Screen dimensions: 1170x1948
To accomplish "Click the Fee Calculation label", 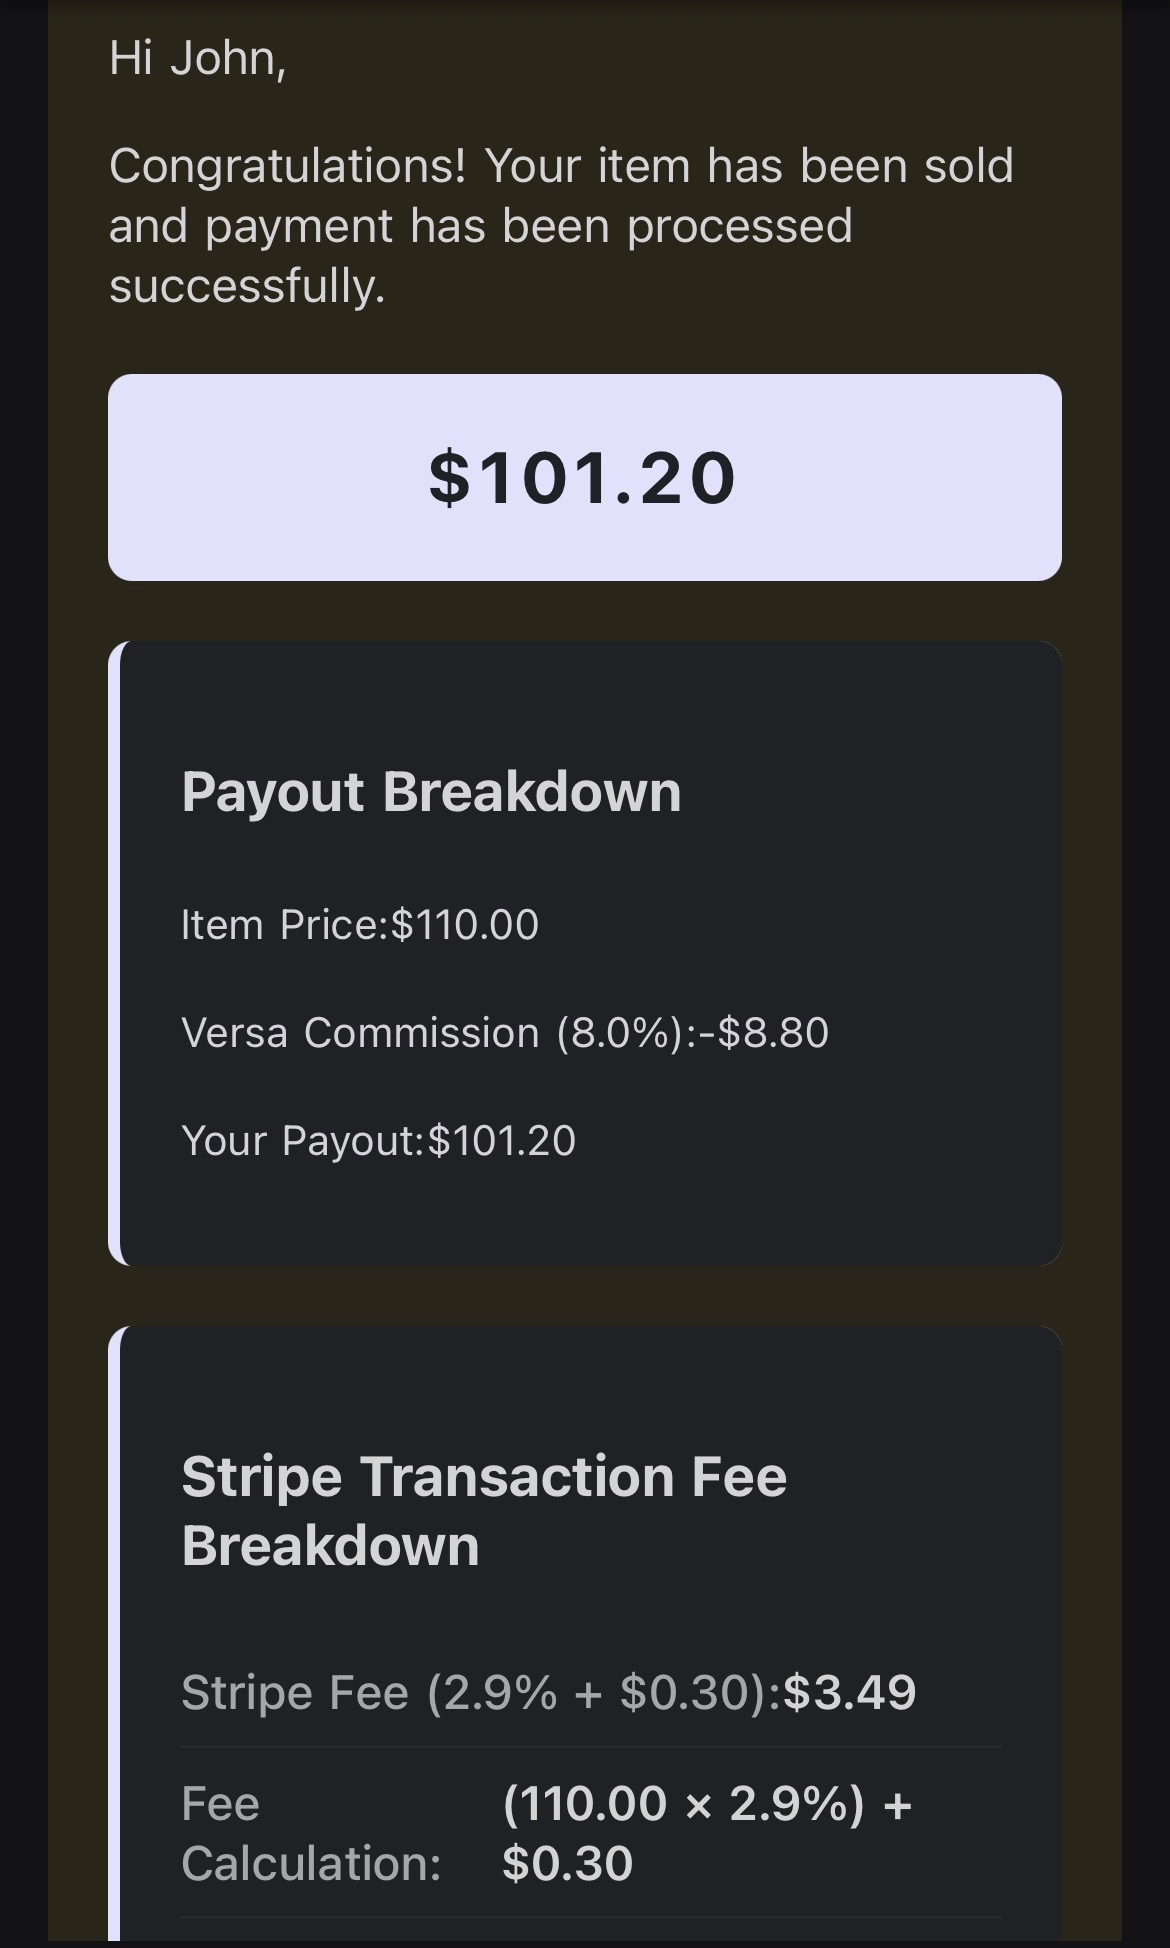I will pyautogui.click(x=311, y=1834).
